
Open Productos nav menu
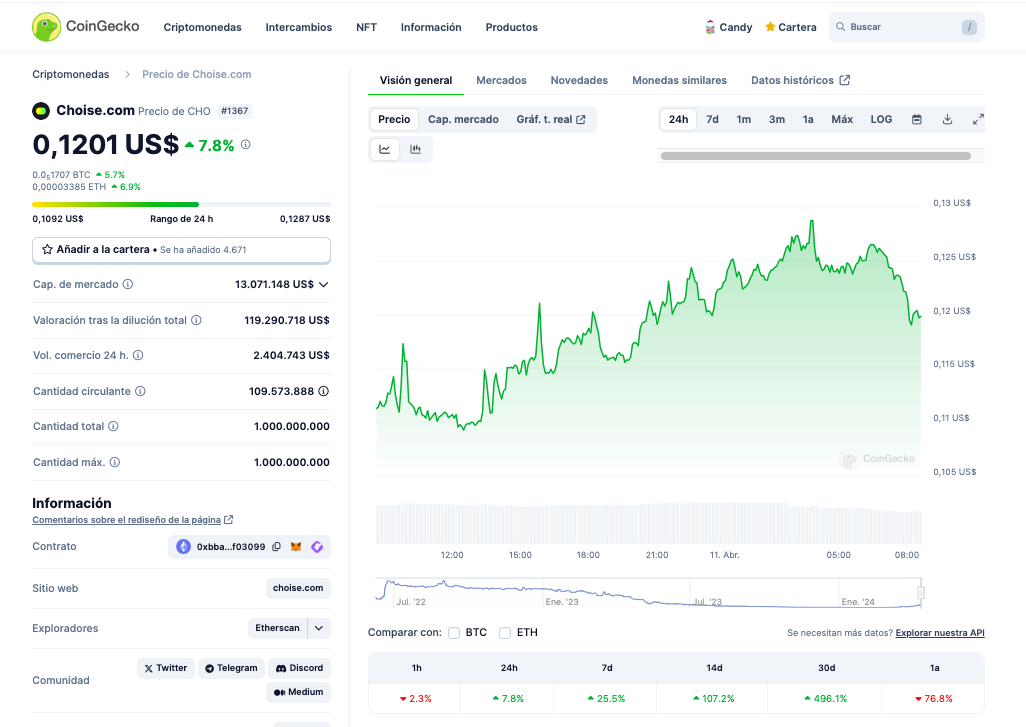click(x=512, y=27)
